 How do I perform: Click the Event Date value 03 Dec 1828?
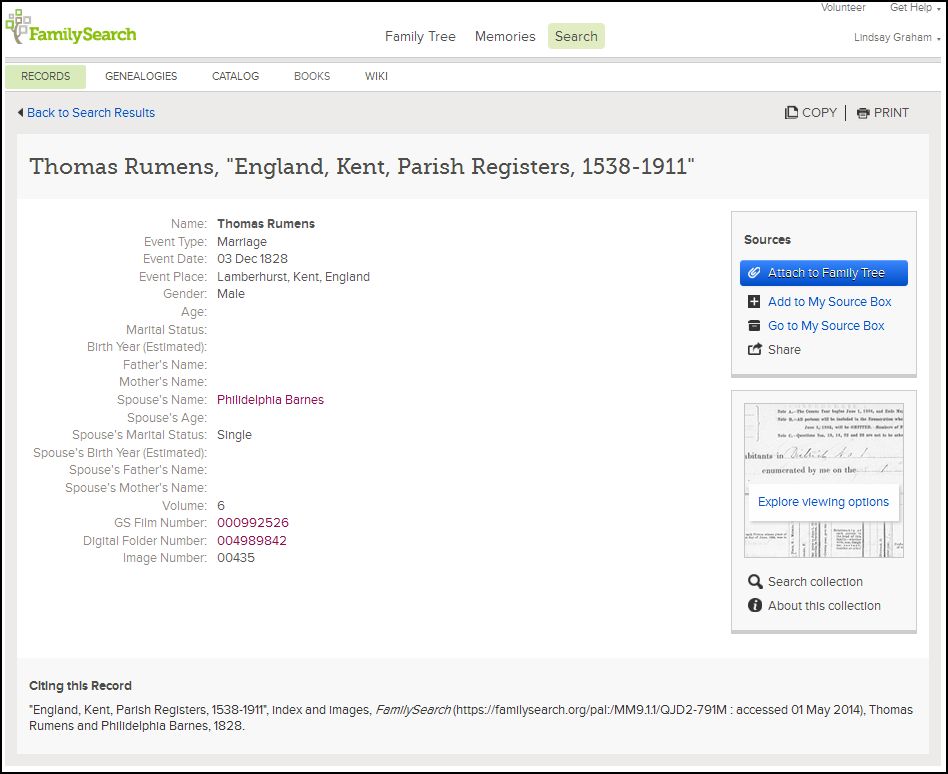[252, 259]
